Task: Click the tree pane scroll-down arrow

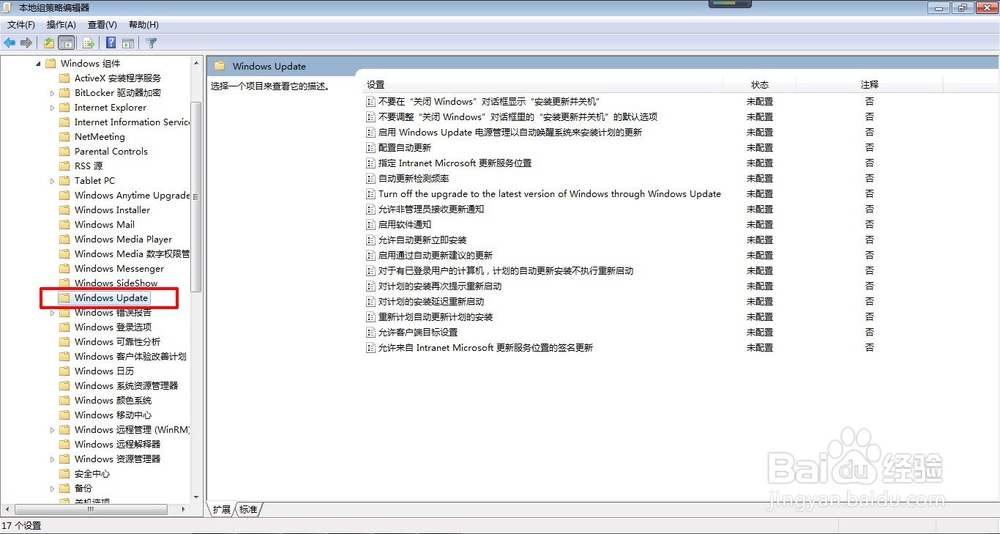Action: (x=196, y=497)
